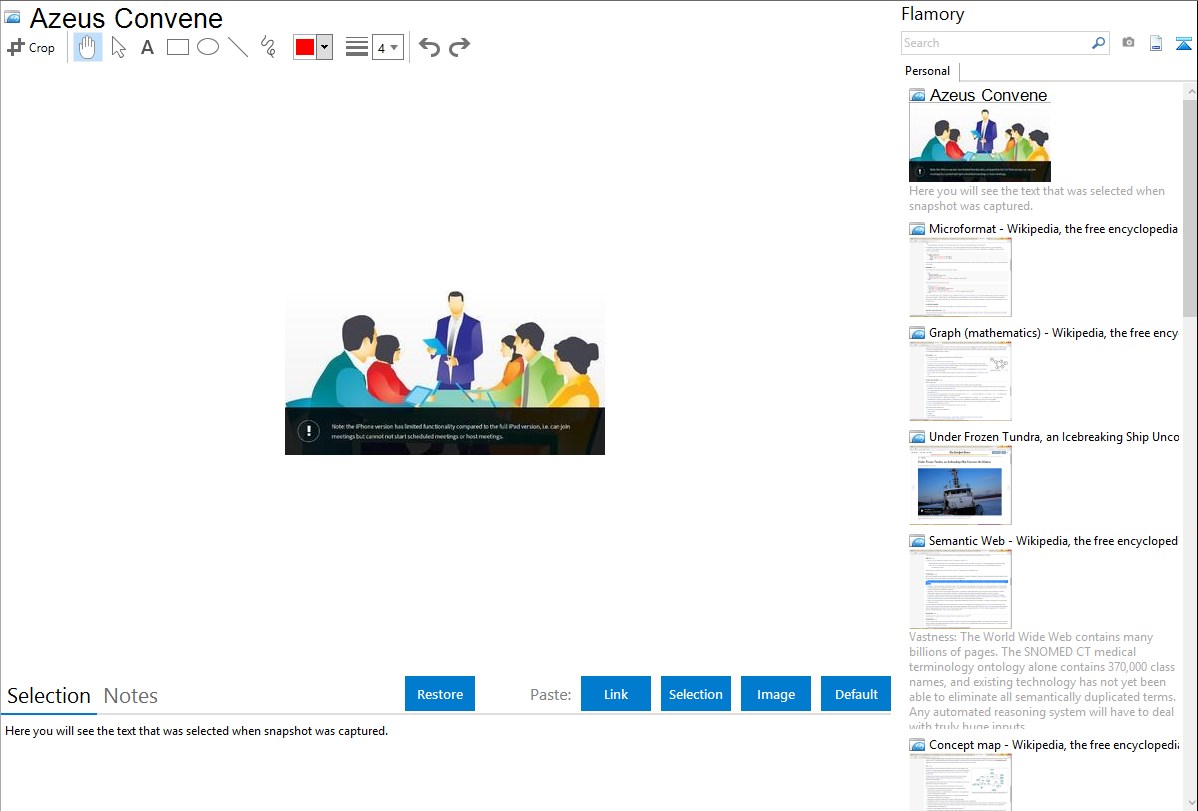Click the Flamory search field

point(996,43)
